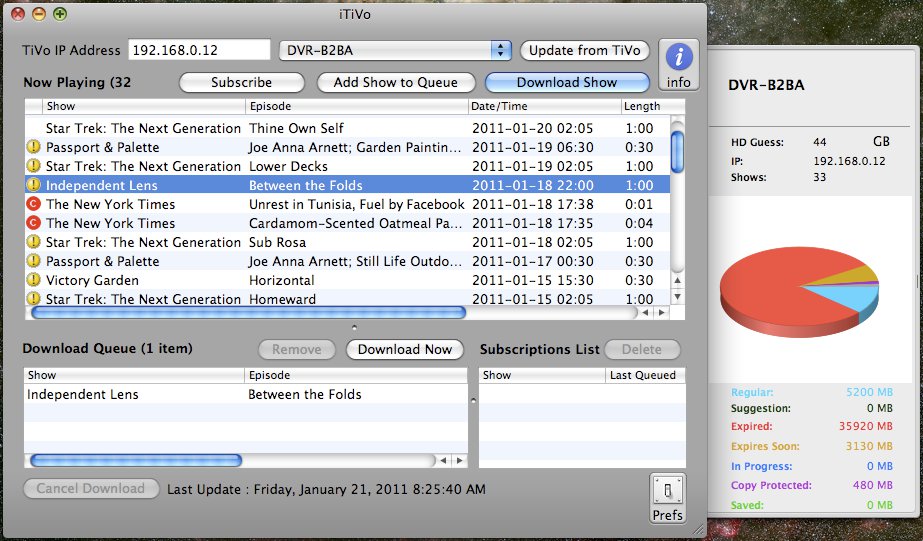Viewport: 923px width, 541px height.
Task: Click the TiVo IP Address field
Action: (199, 50)
